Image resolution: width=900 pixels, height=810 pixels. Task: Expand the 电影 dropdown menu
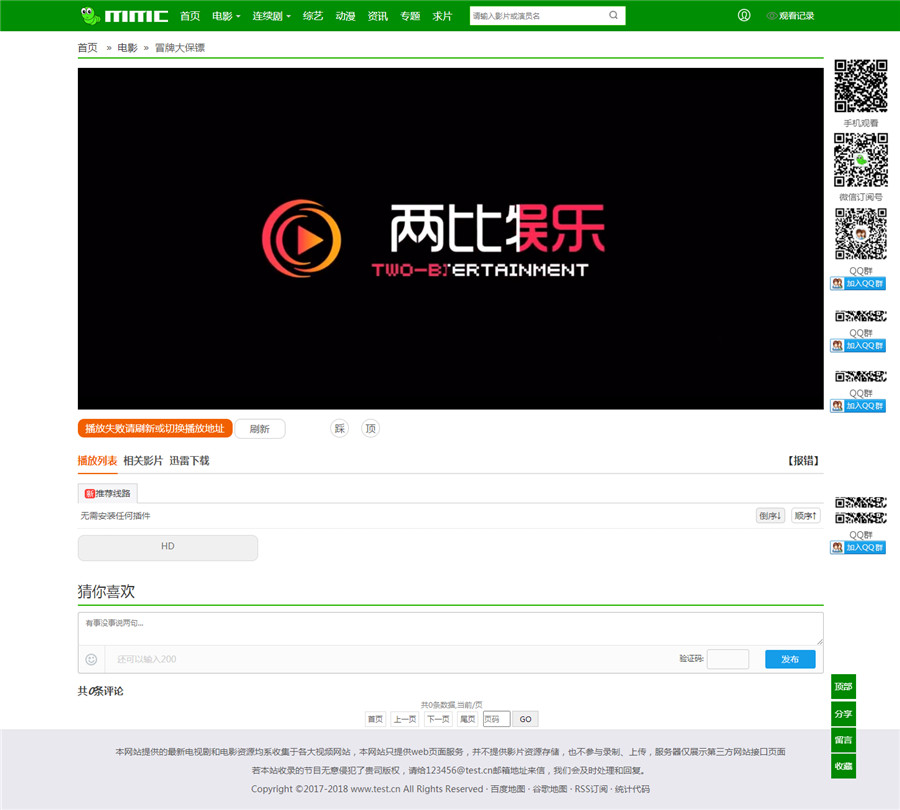[x=226, y=16]
